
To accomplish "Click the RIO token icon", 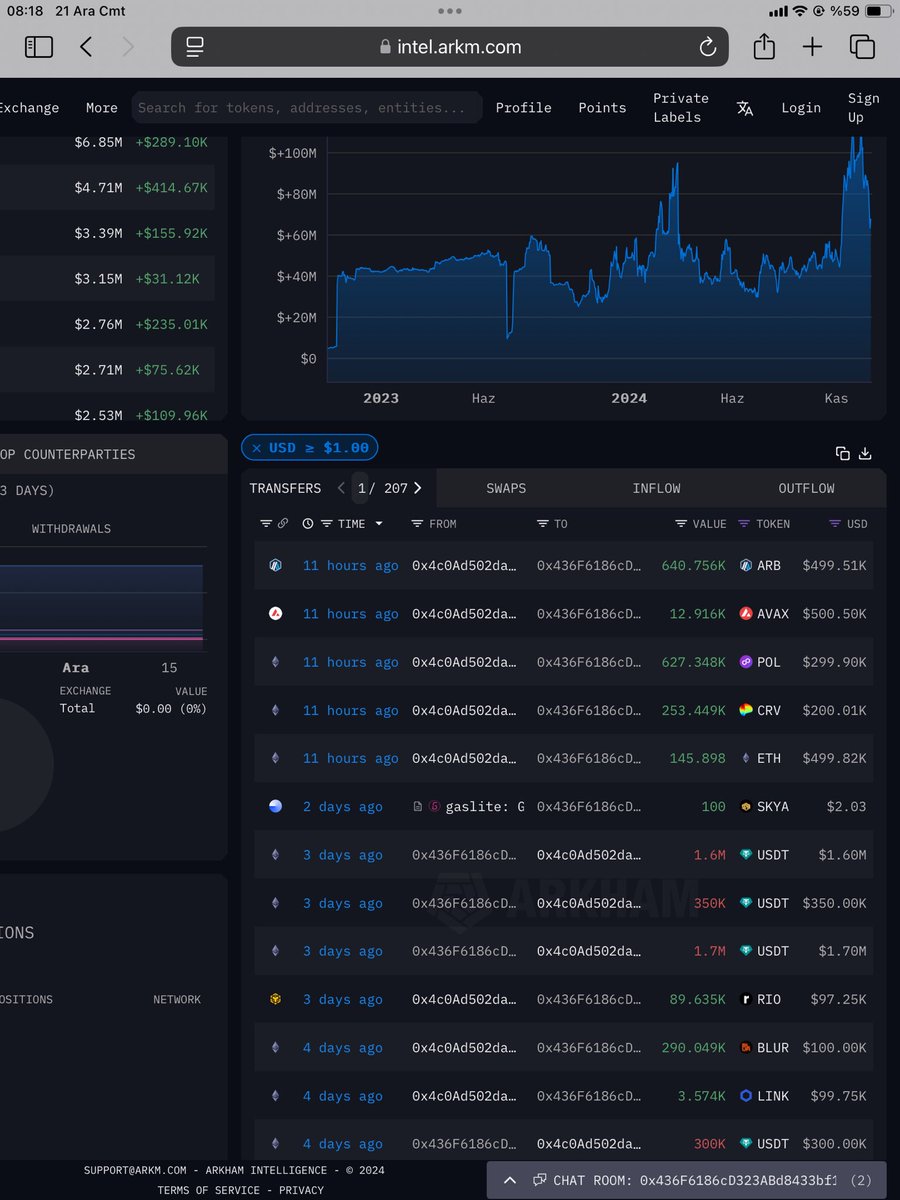I will (x=745, y=999).
